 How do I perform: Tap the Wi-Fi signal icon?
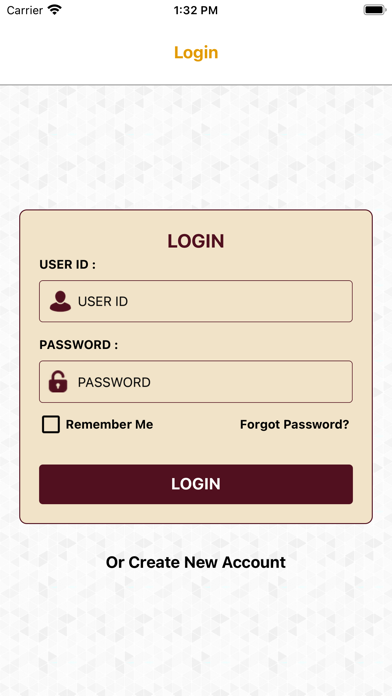click(55, 10)
